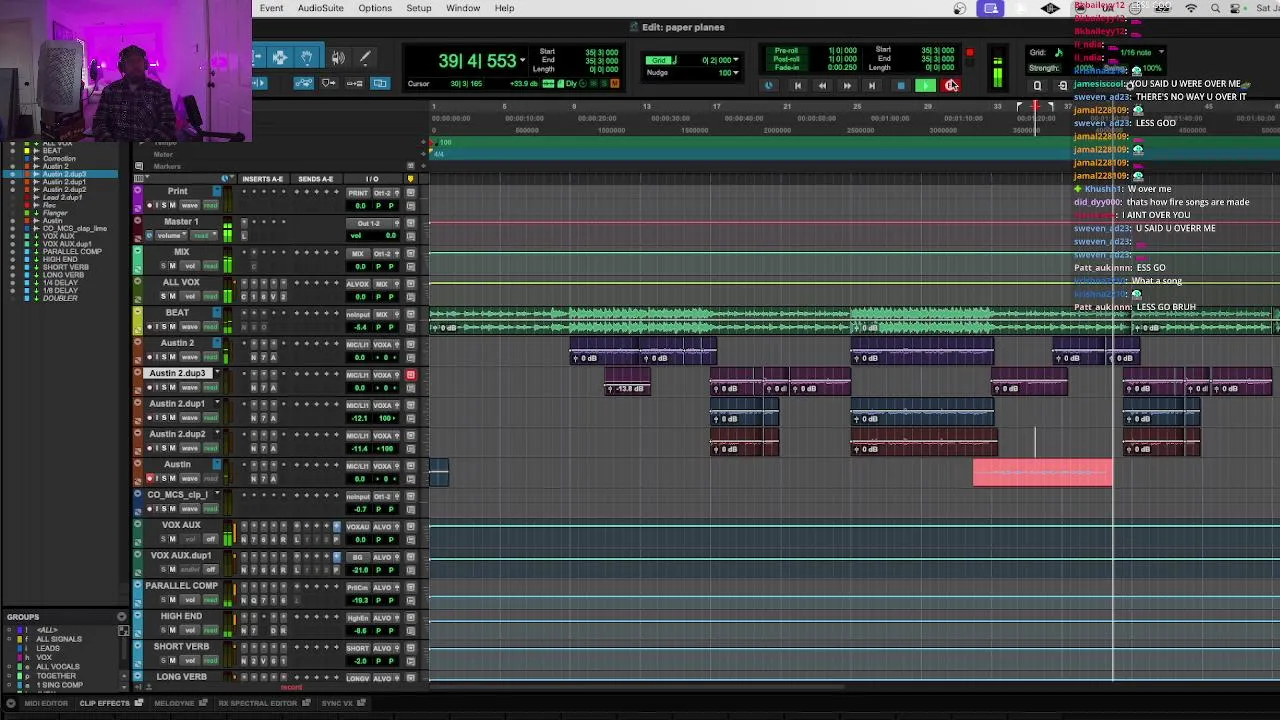
Task: Disable record-arm on the Austin track
Action: click(x=150, y=479)
